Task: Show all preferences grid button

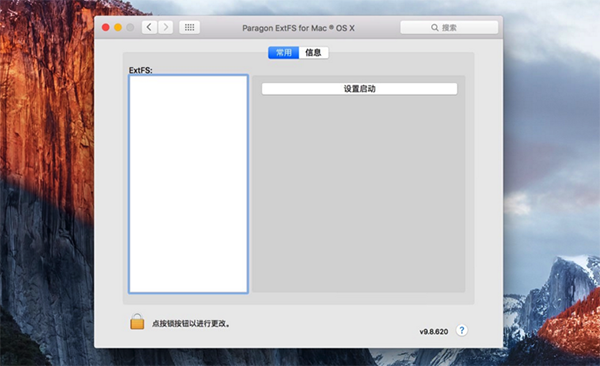Action: pos(189,27)
